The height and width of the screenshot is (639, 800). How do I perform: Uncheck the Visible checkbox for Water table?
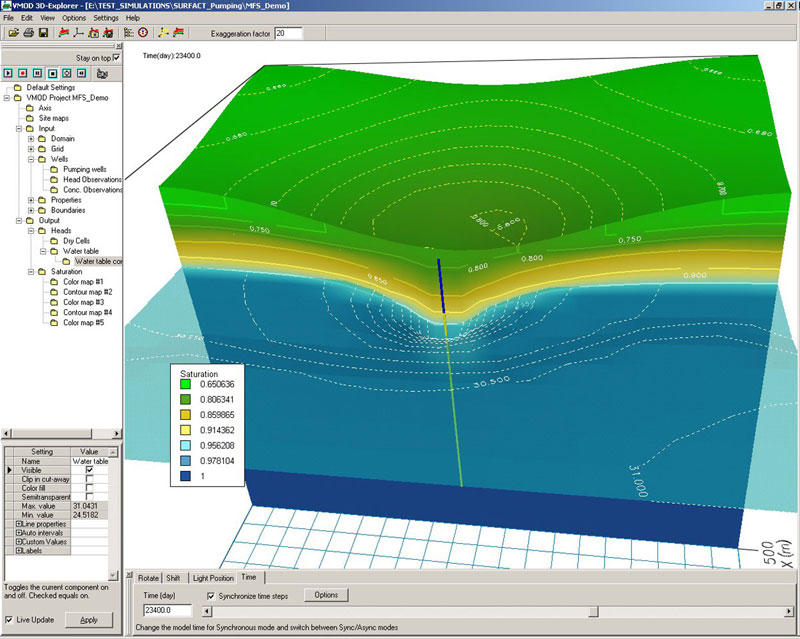pos(89,470)
